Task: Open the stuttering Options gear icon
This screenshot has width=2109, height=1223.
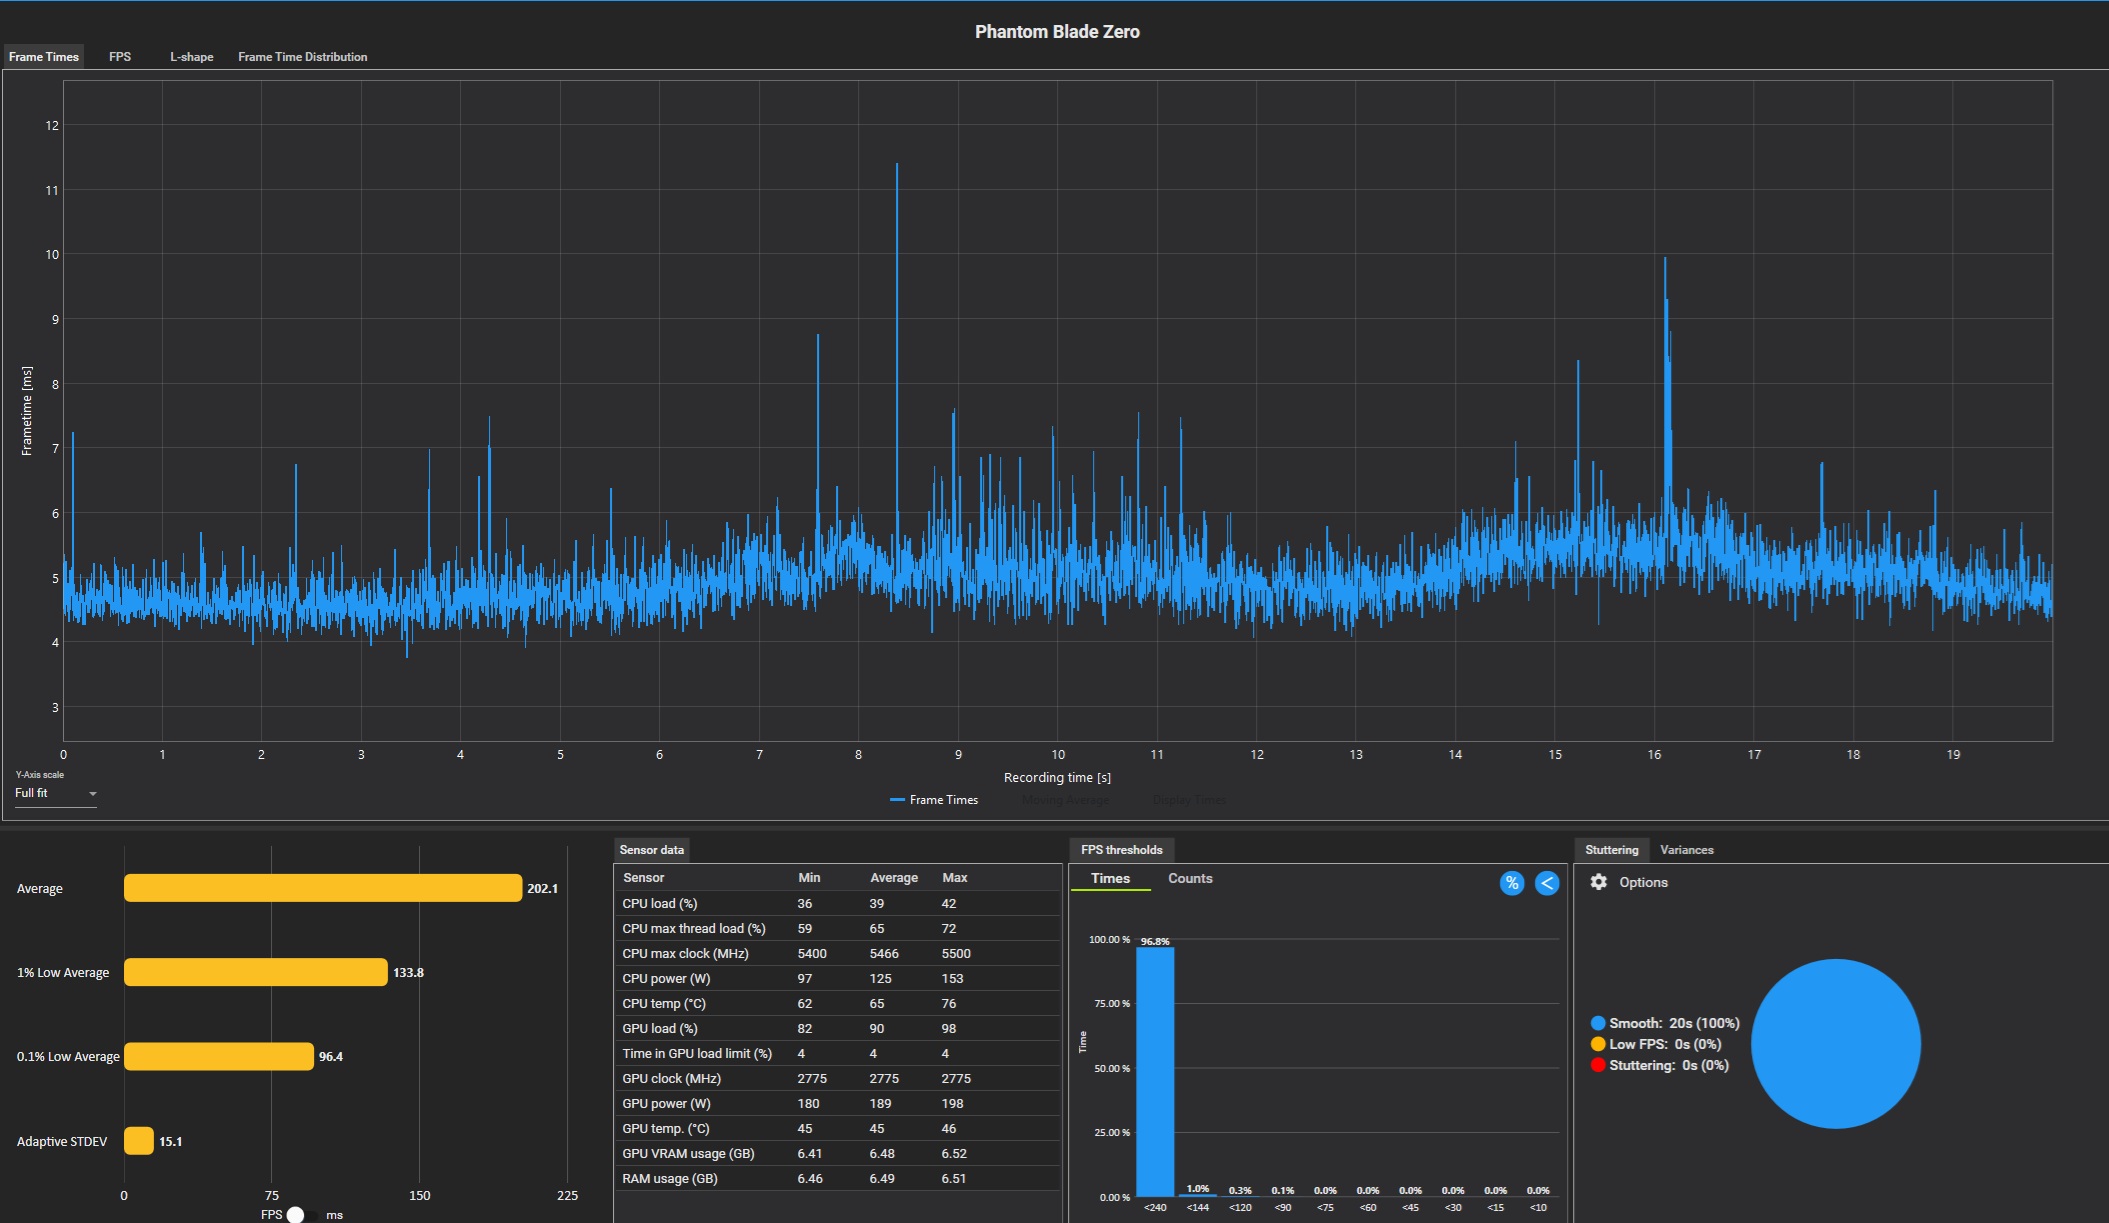Action: (x=1598, y=882)
